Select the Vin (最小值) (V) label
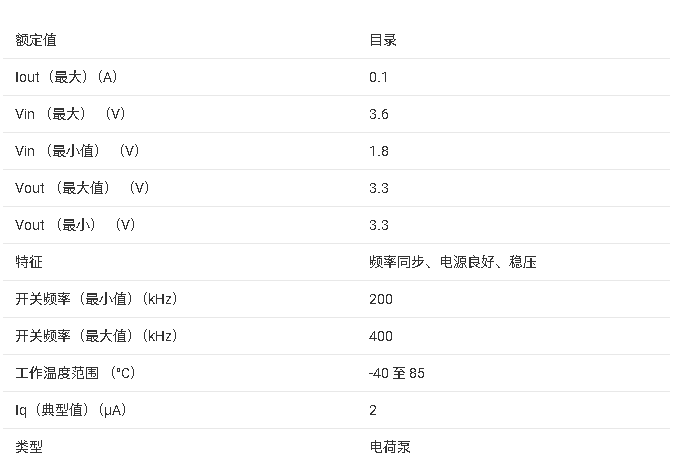The image size is (683, 465). coord(77,151)
